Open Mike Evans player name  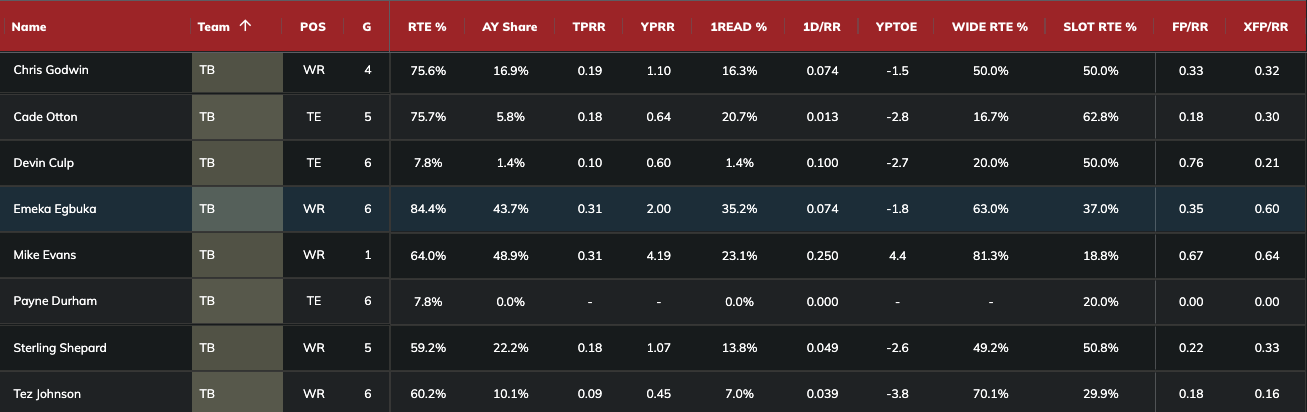45,255
